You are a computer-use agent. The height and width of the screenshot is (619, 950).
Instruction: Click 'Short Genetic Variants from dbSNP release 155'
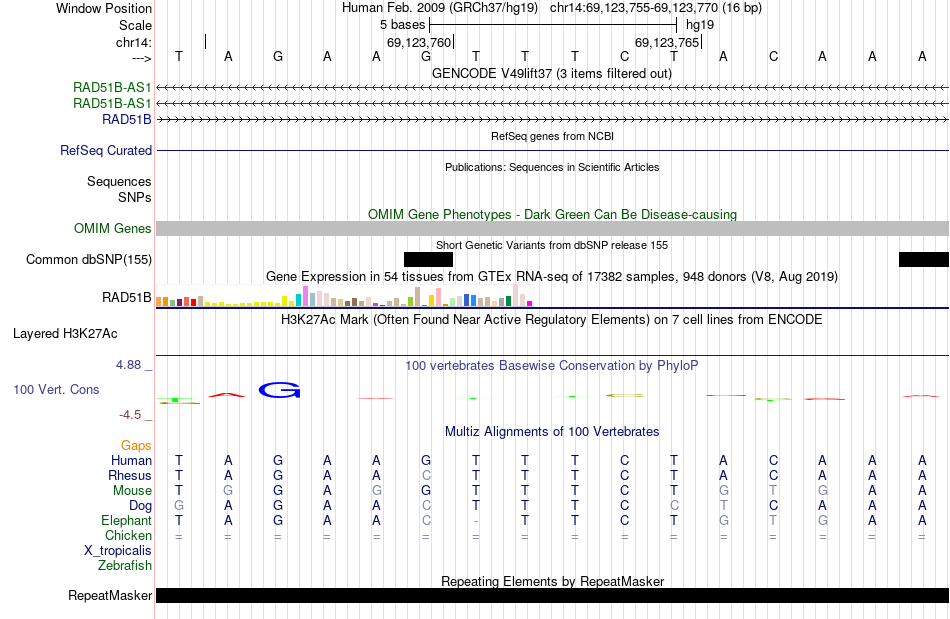click(x=552, y=245)
